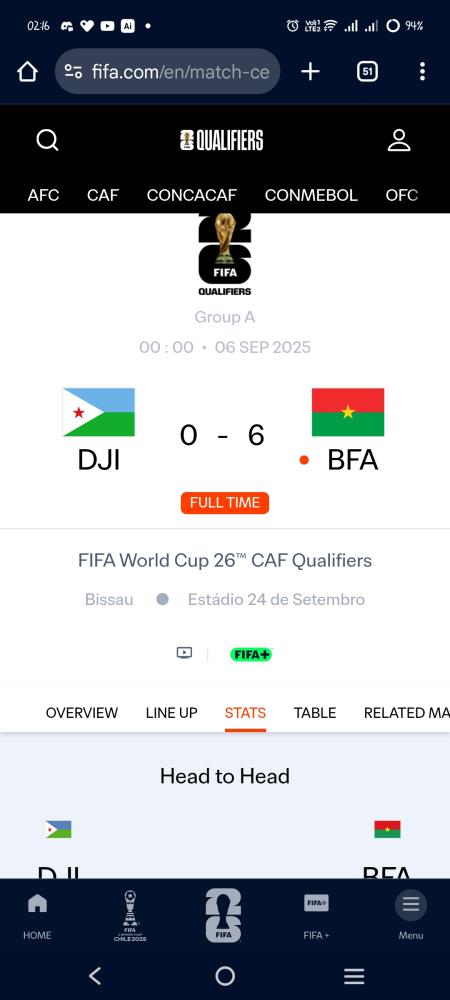Select the CONMEBOL confederation tab
Viewport: 450px width, 1000px height.
[311, 195]
